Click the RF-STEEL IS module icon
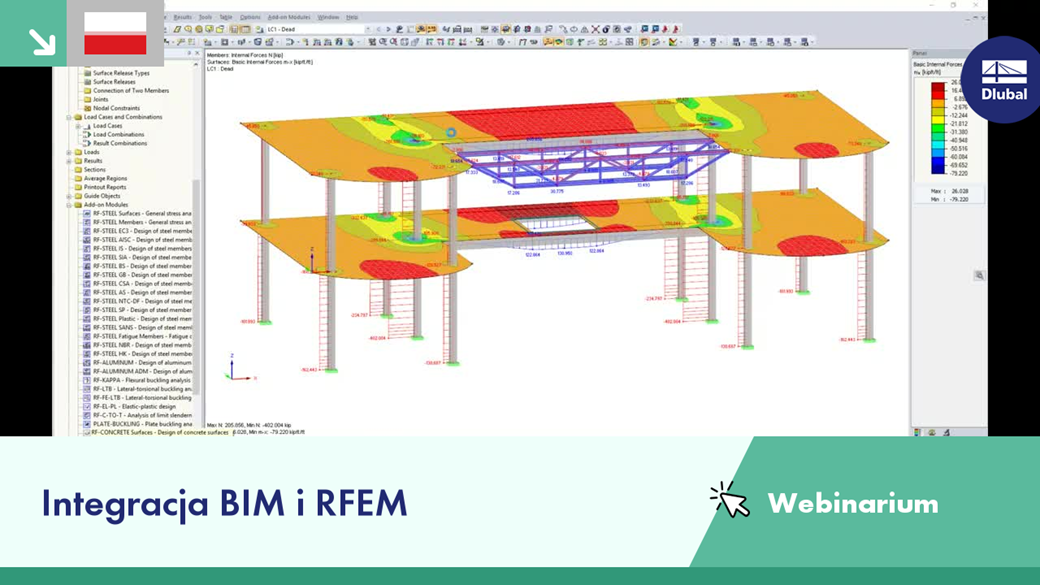The width and height of the screenshot is (1040, 585). coord(87,249)
